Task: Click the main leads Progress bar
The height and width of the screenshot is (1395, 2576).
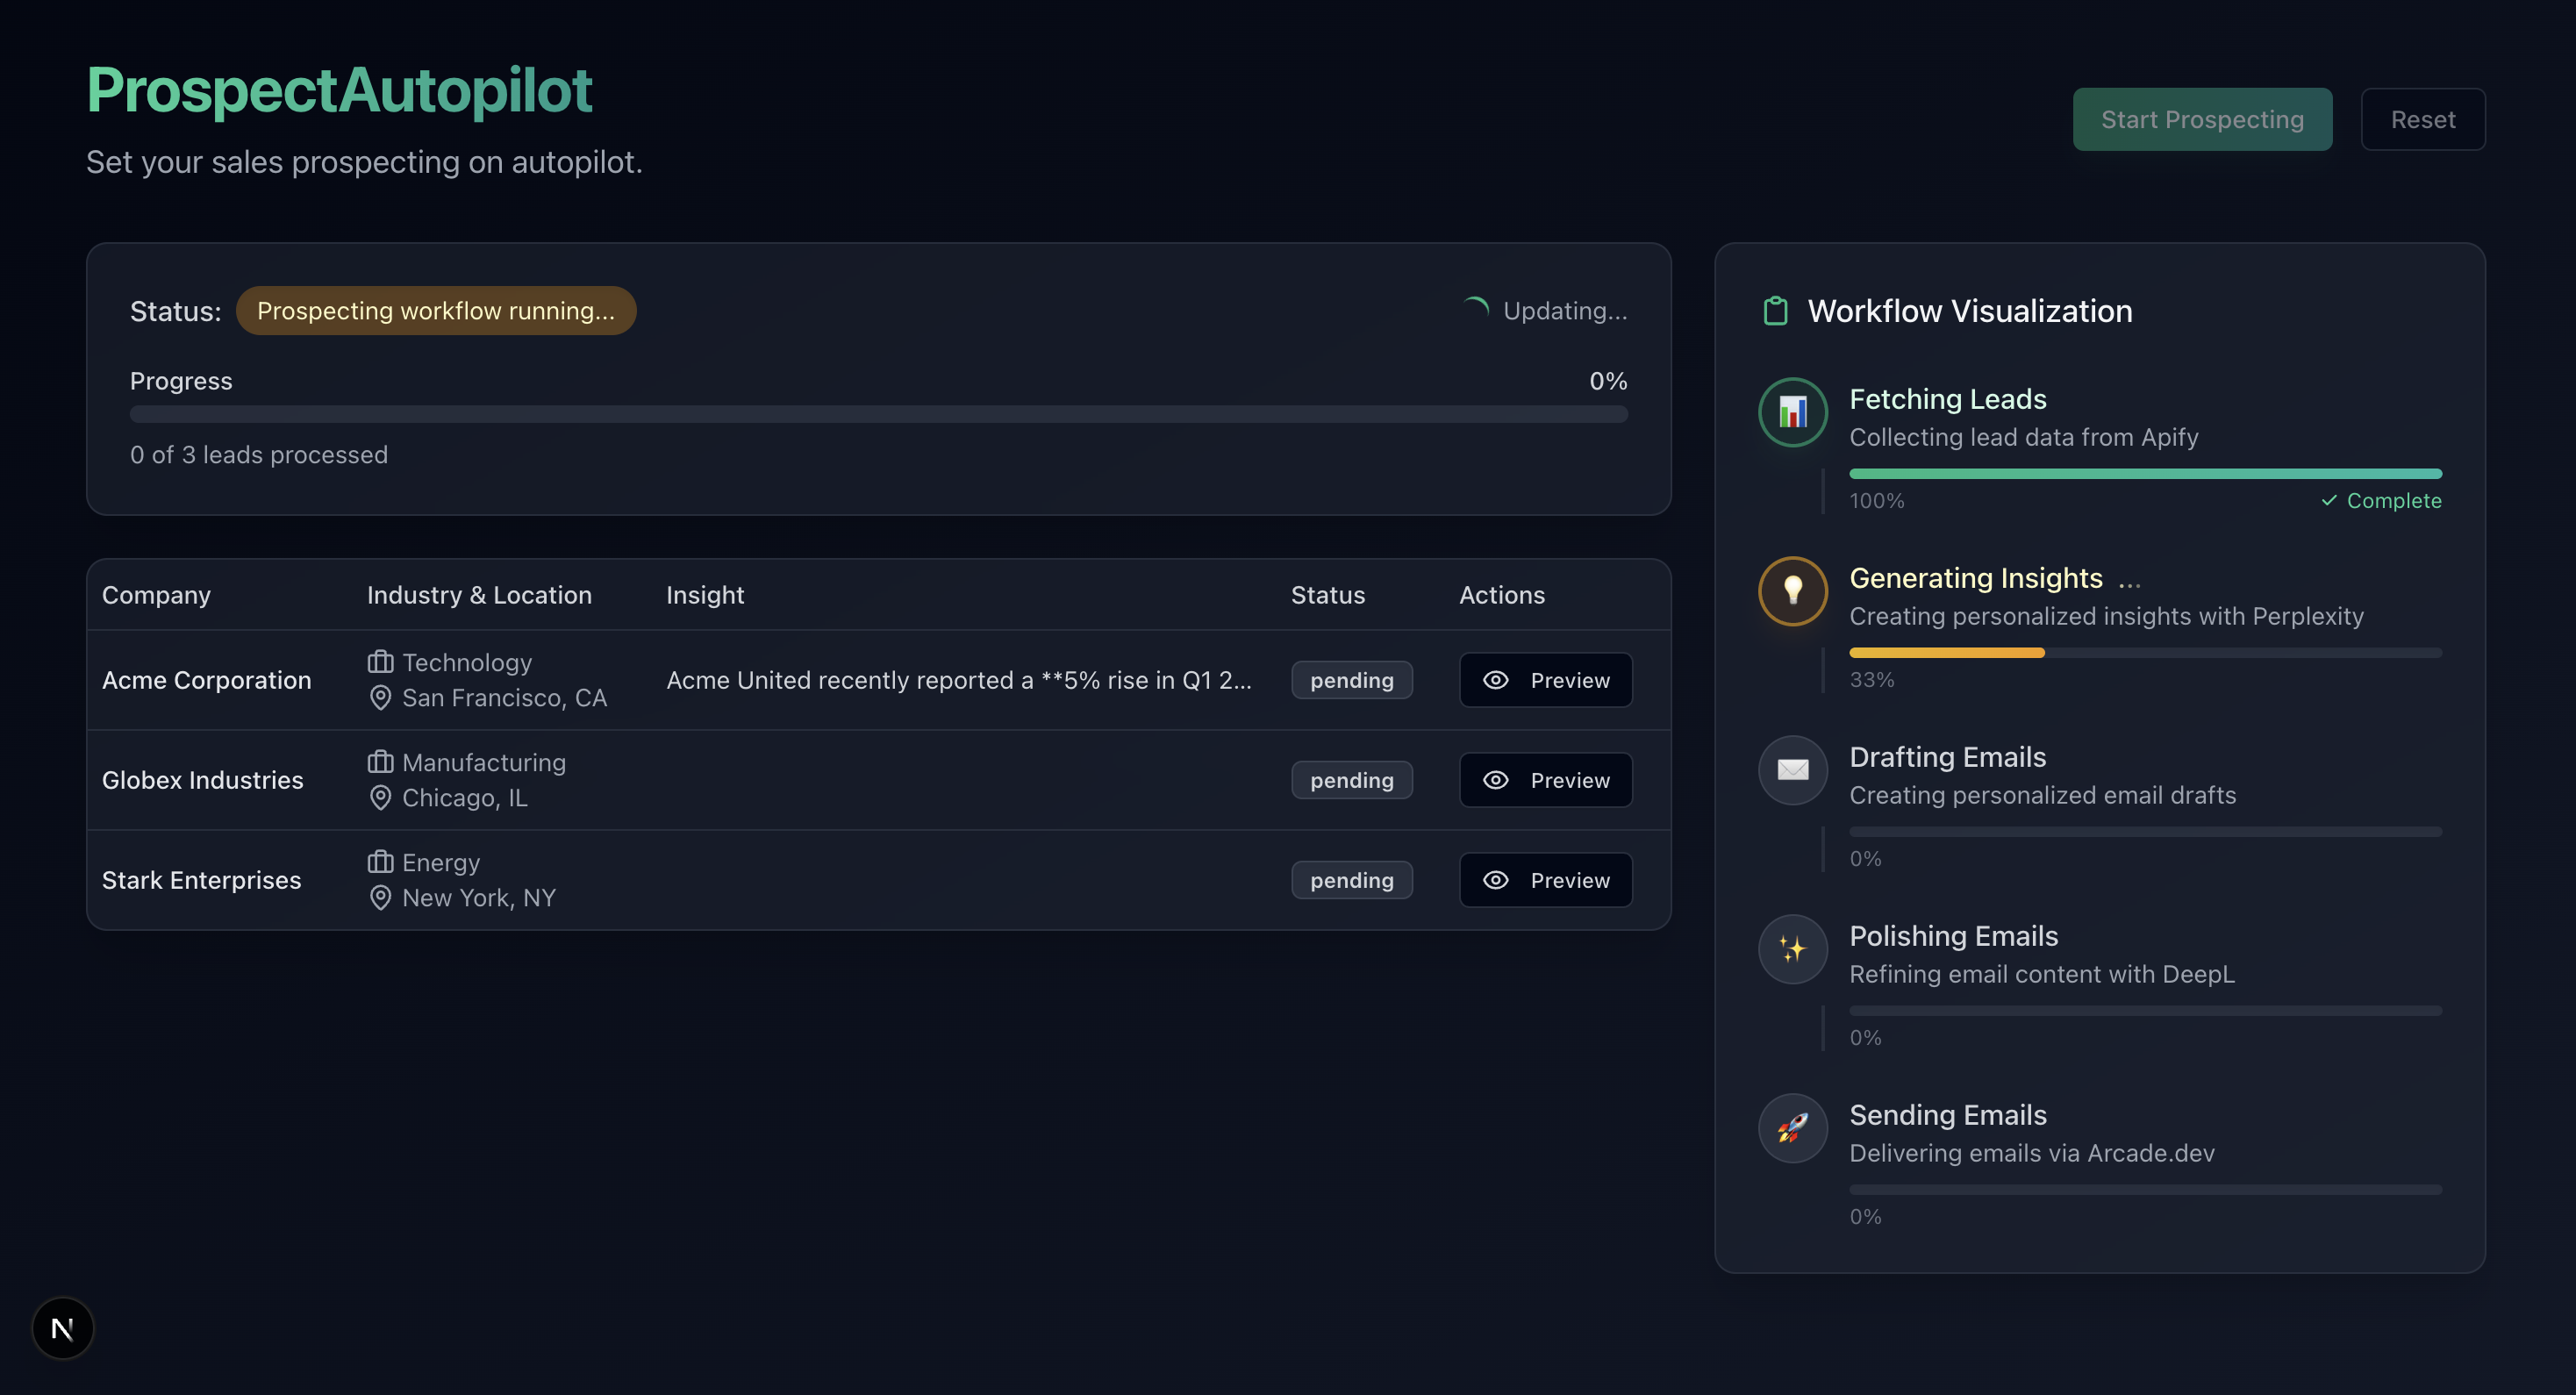Action: pyautogui.click(x=878, y=414)
